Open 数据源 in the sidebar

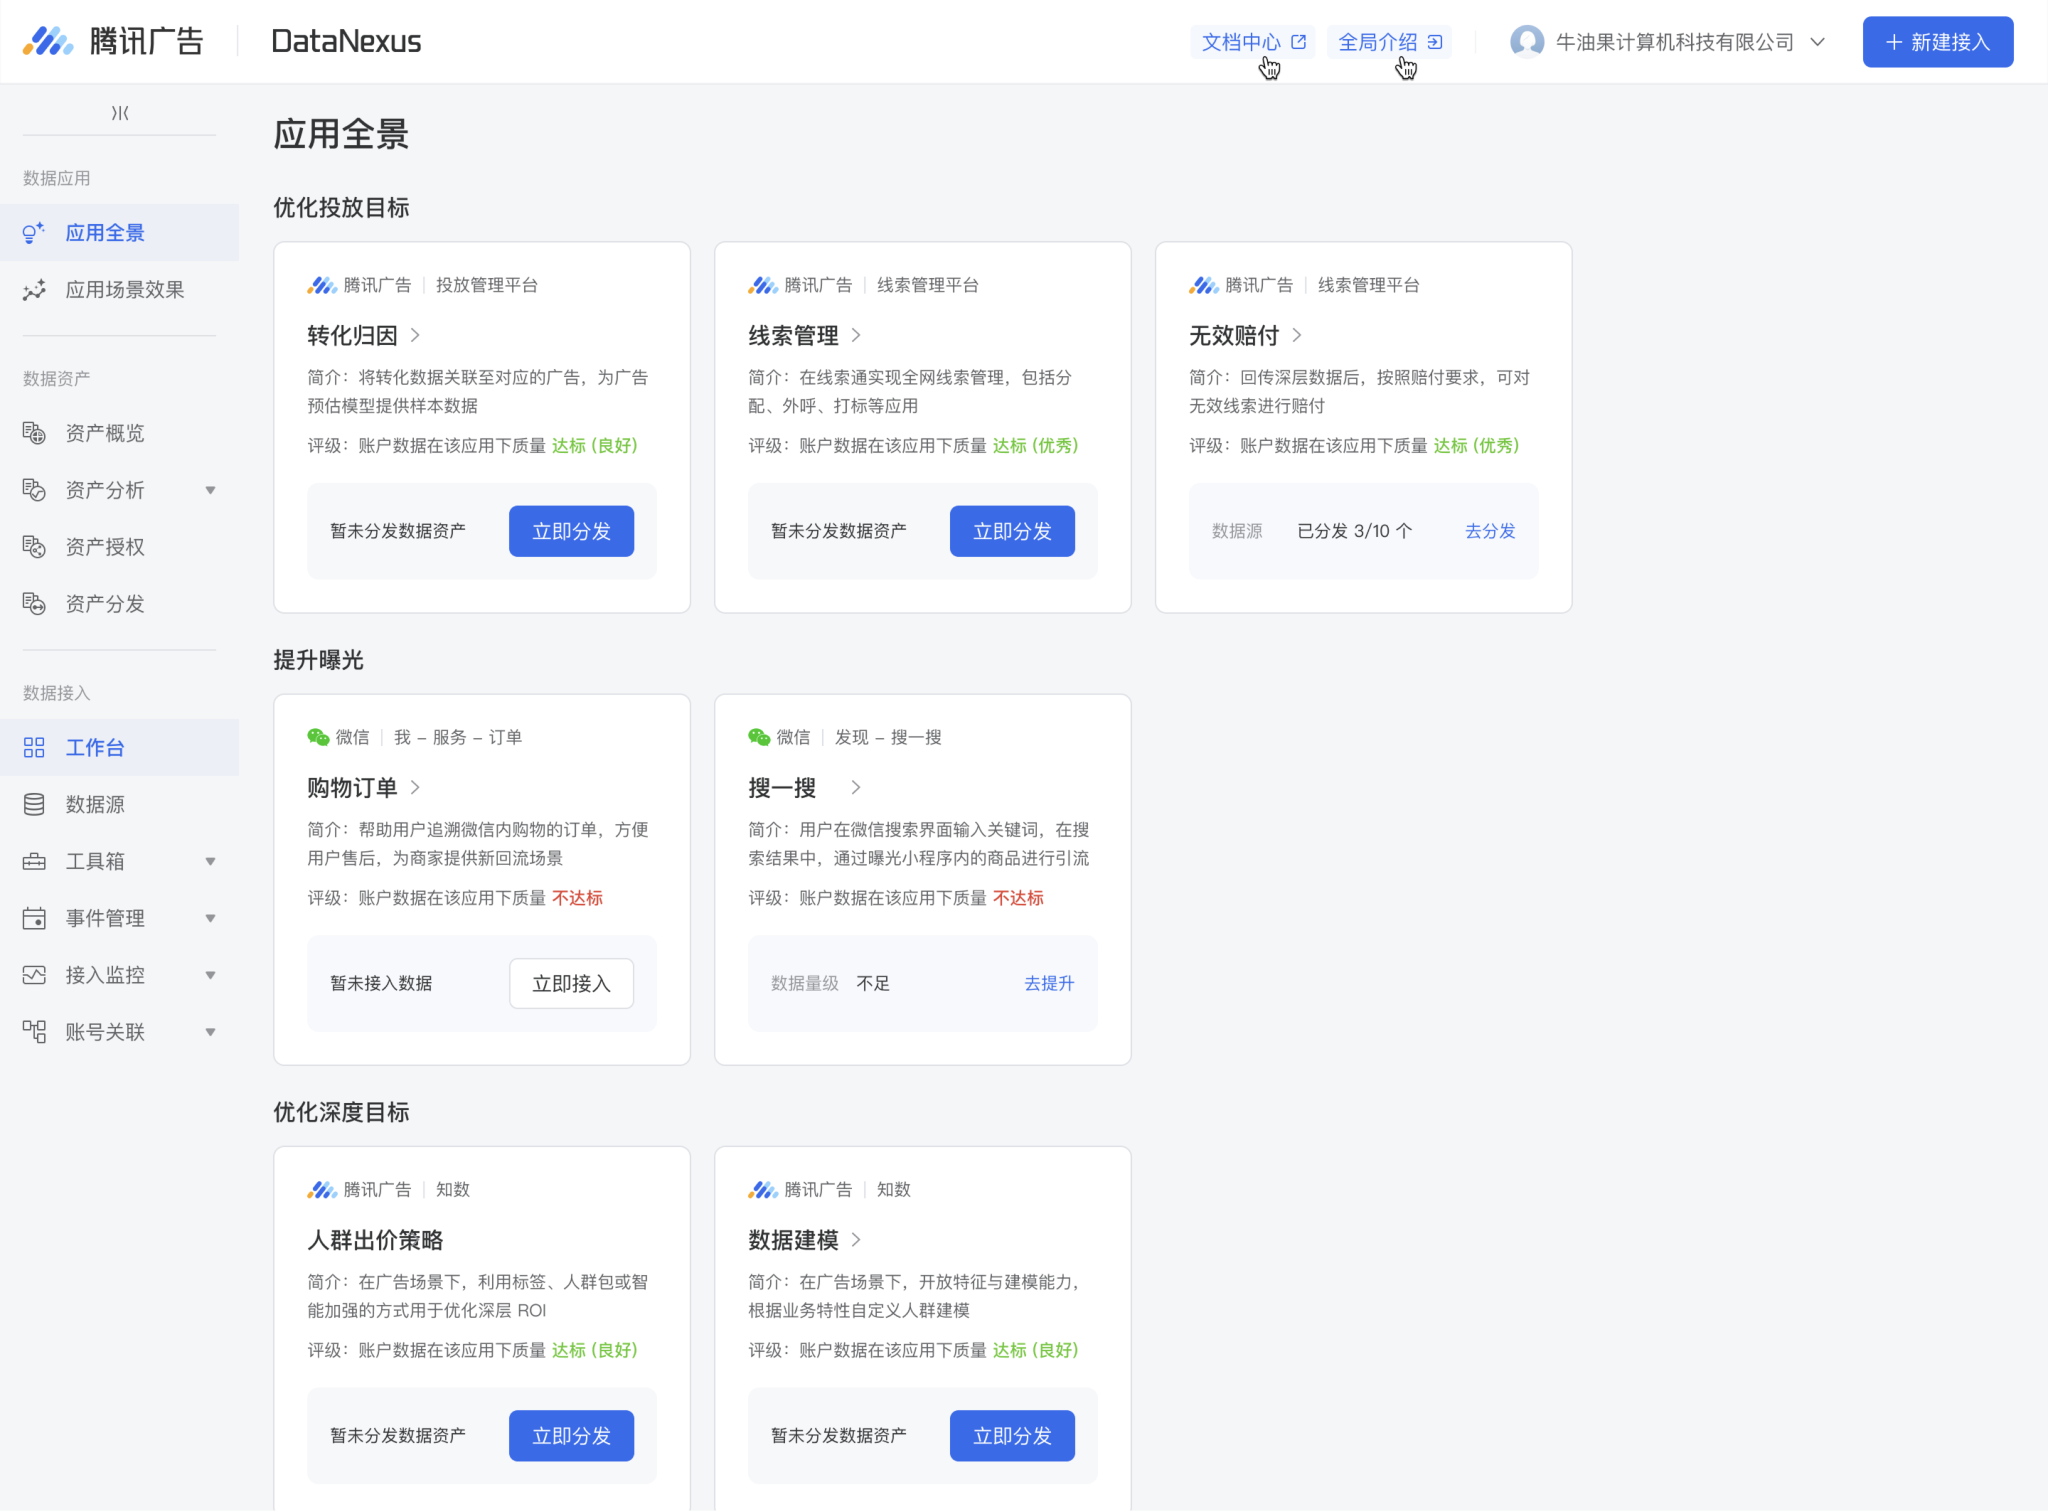pos(120,805)
